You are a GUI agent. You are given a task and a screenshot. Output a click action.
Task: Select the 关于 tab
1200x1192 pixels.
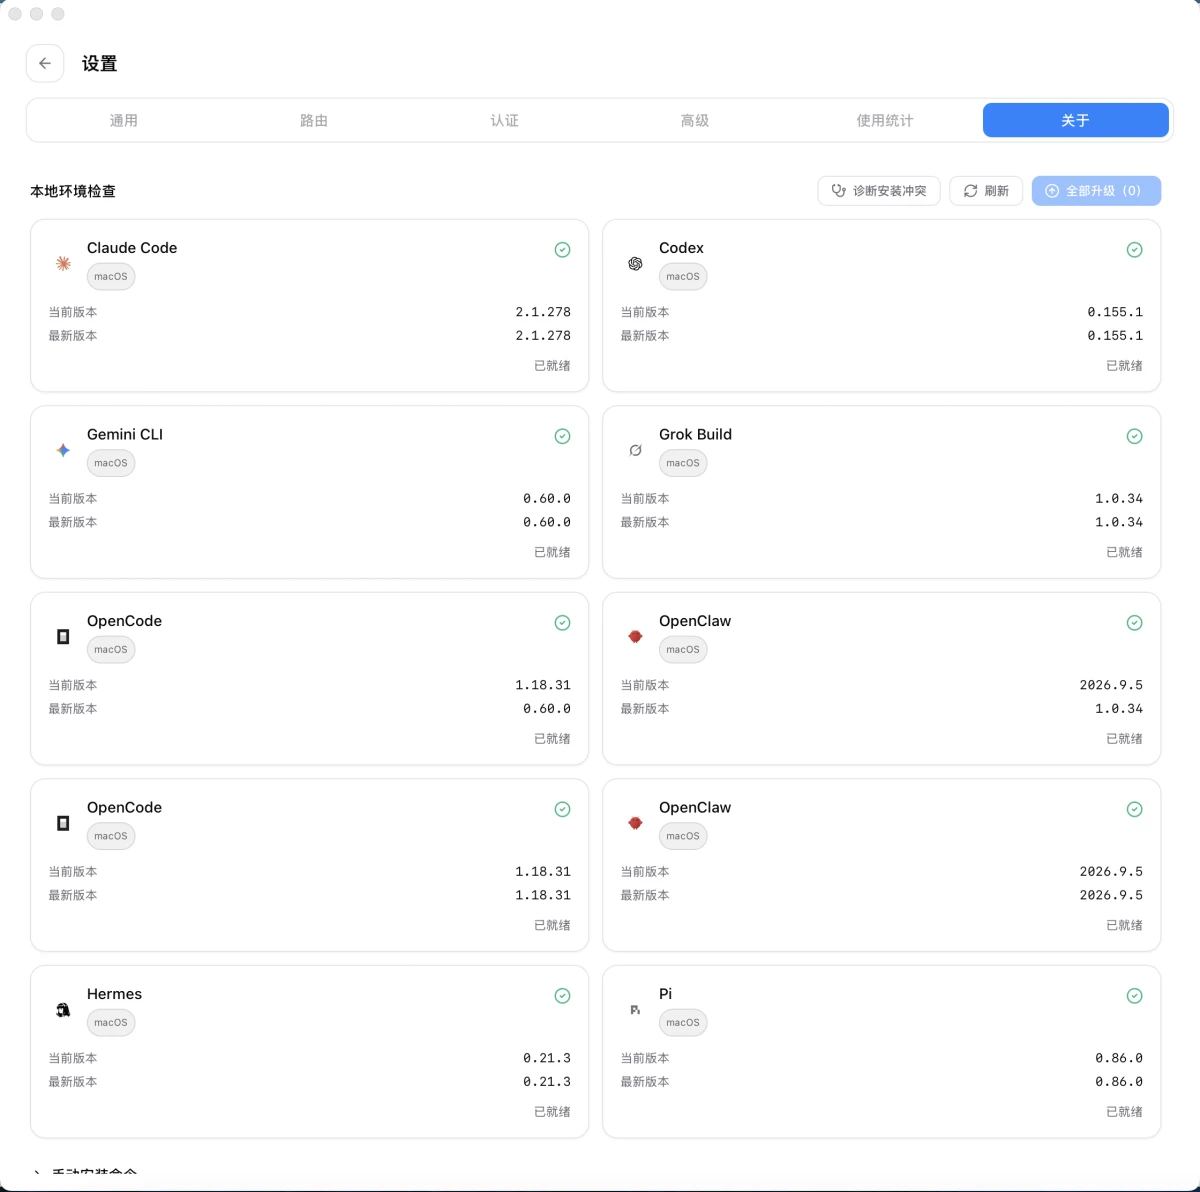tap(1075, 120)
